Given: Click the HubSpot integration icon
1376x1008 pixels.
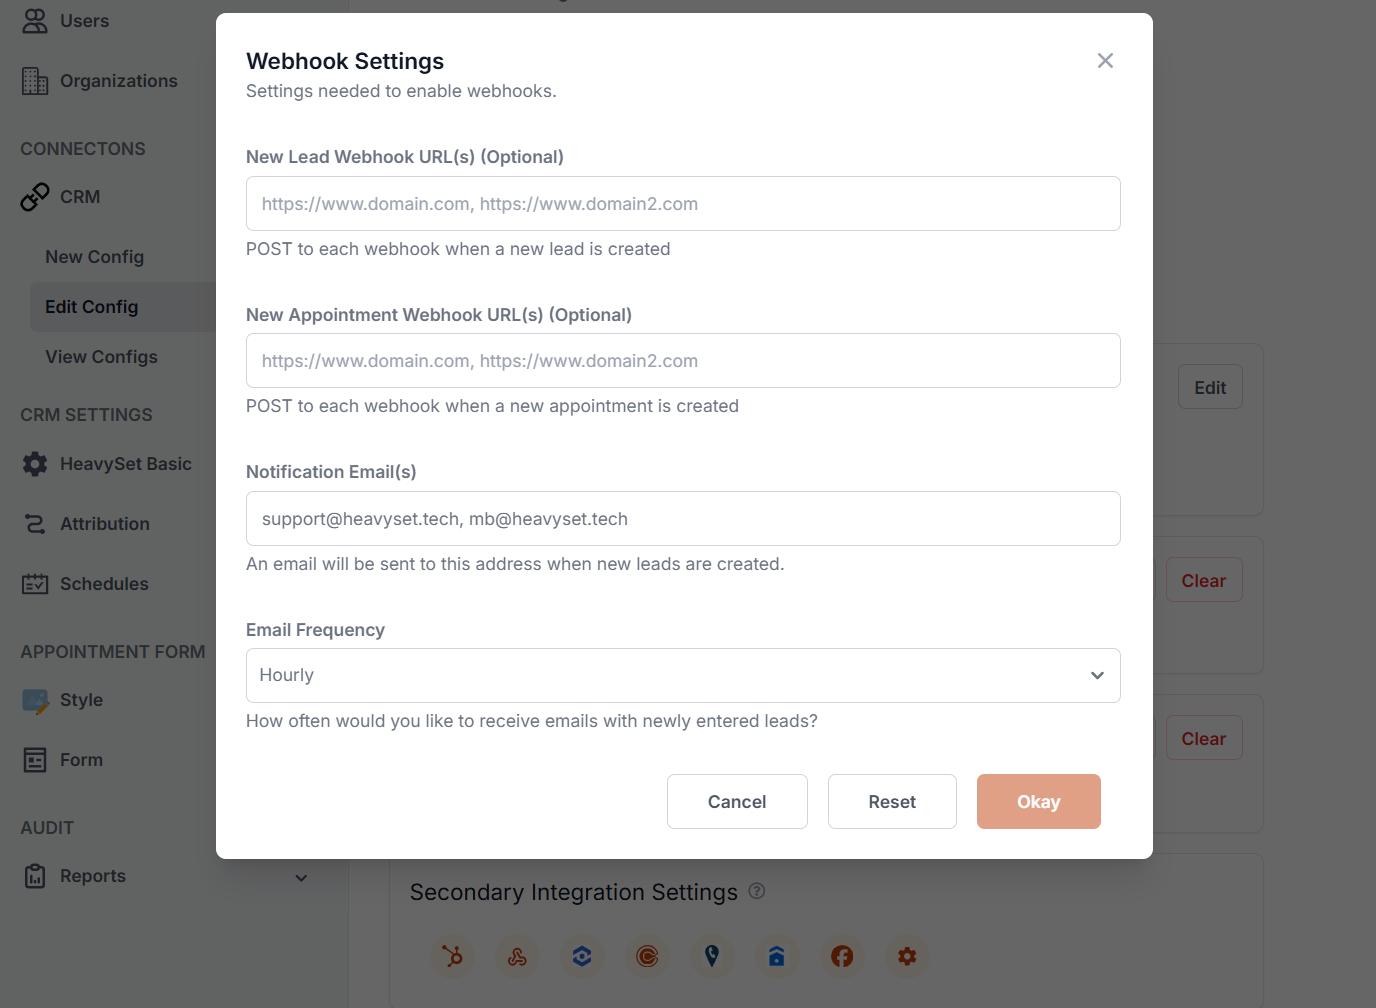Looking at the screenshot, I should pos(452,957).
